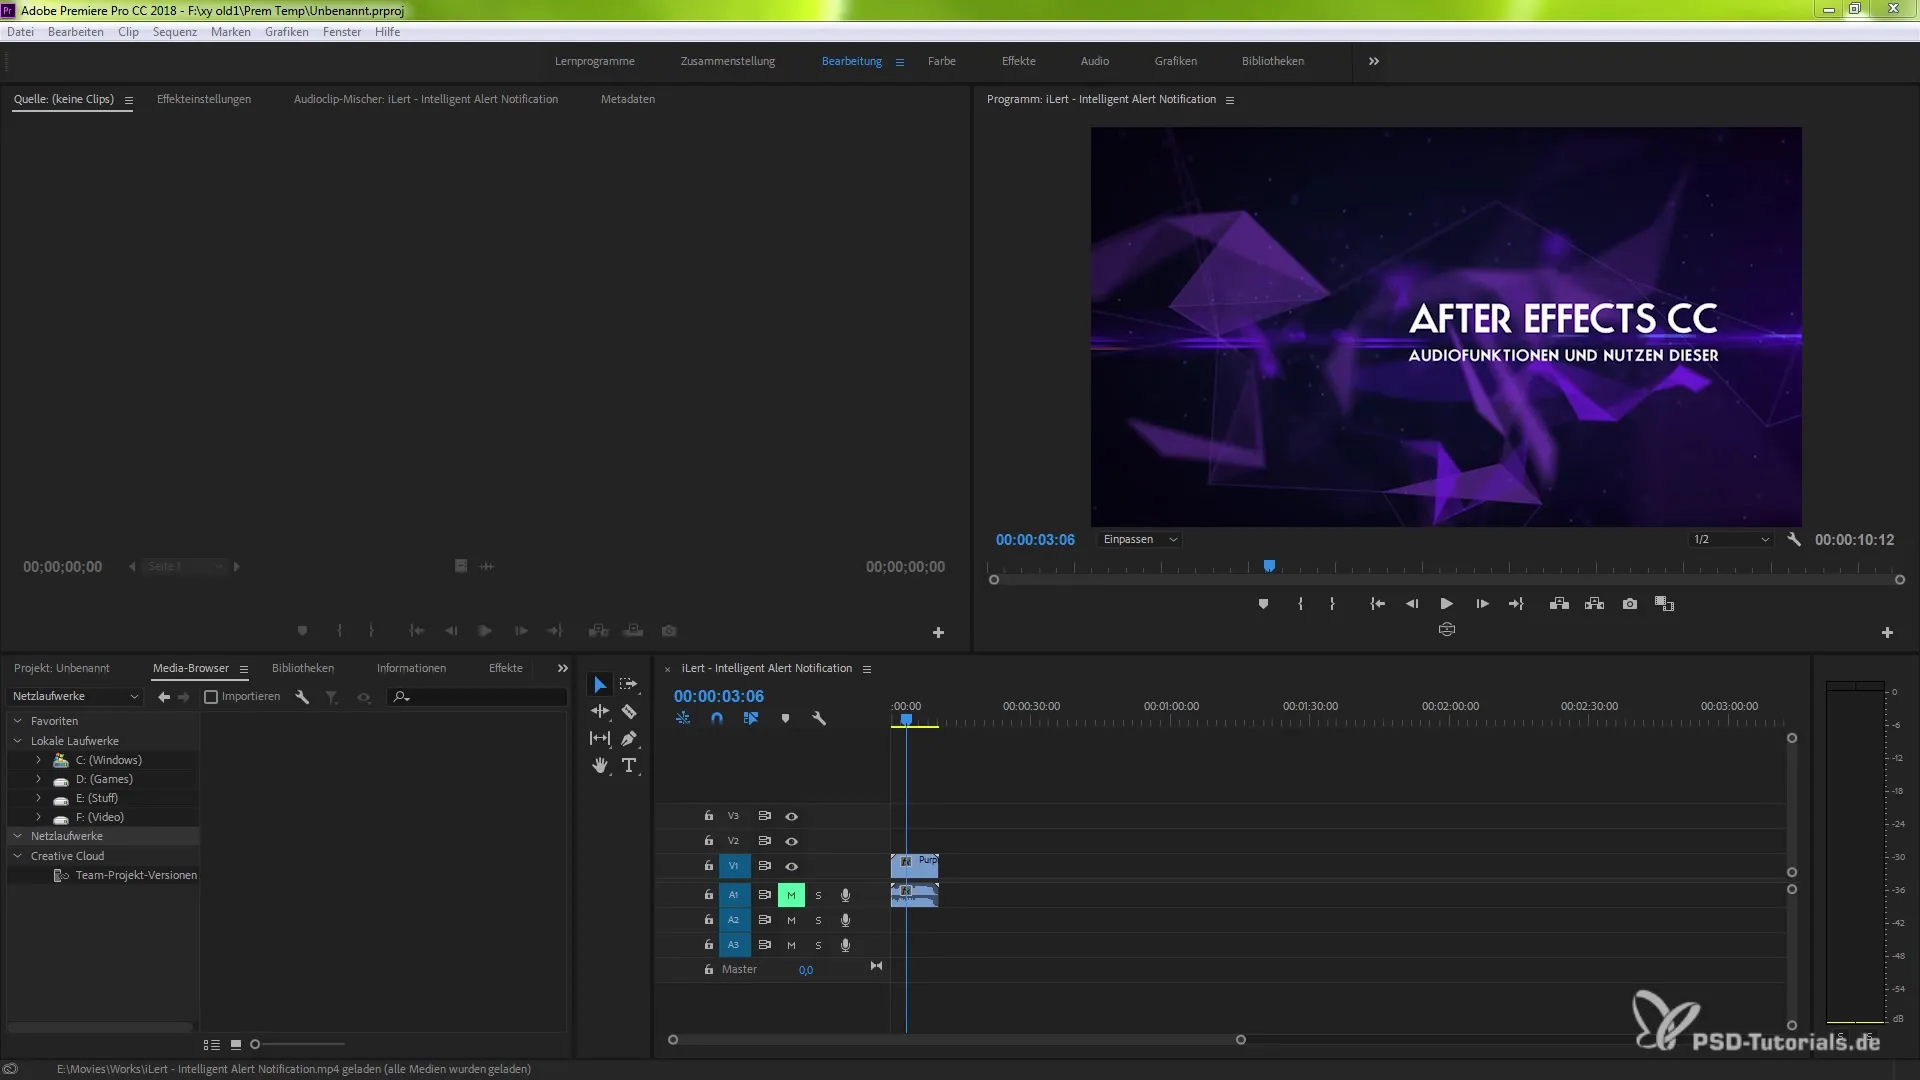Export frame with camera icon
The width and height of the screenshot is (1920, 1080).
[1630, 604]
